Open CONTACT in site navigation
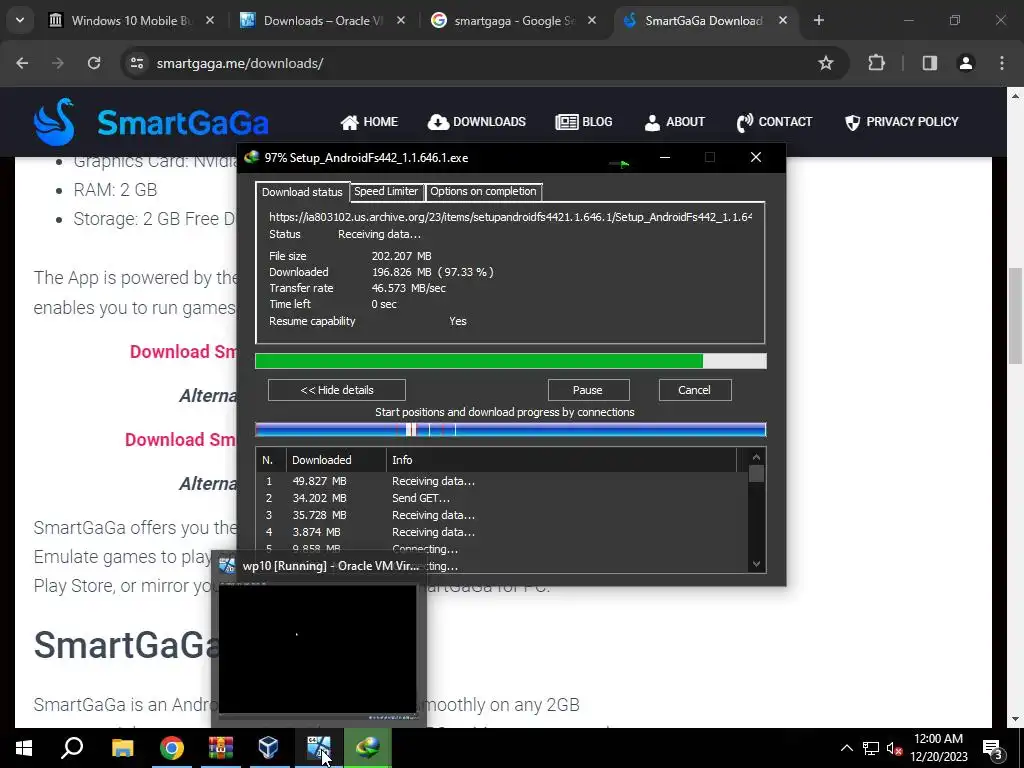This screenshot has height=768, width=1024. click(775, 122)
